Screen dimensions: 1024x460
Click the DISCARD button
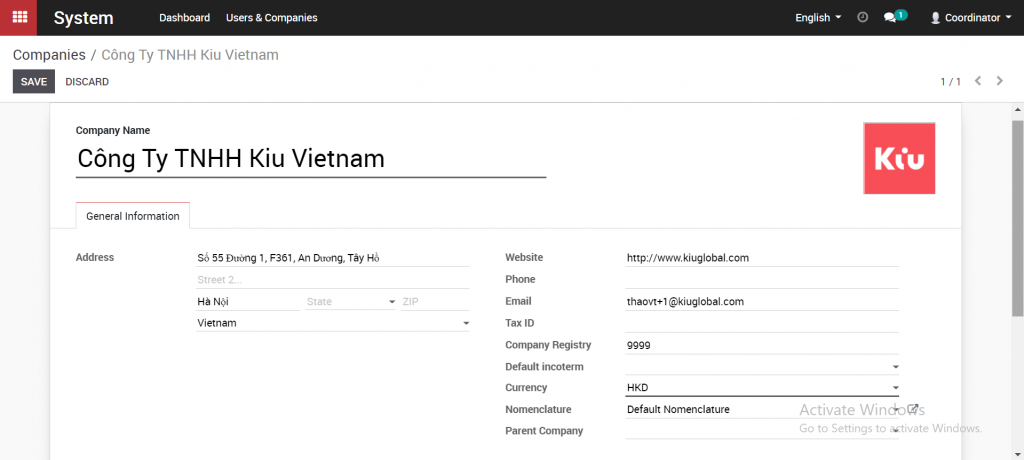[x=88, y=82]
